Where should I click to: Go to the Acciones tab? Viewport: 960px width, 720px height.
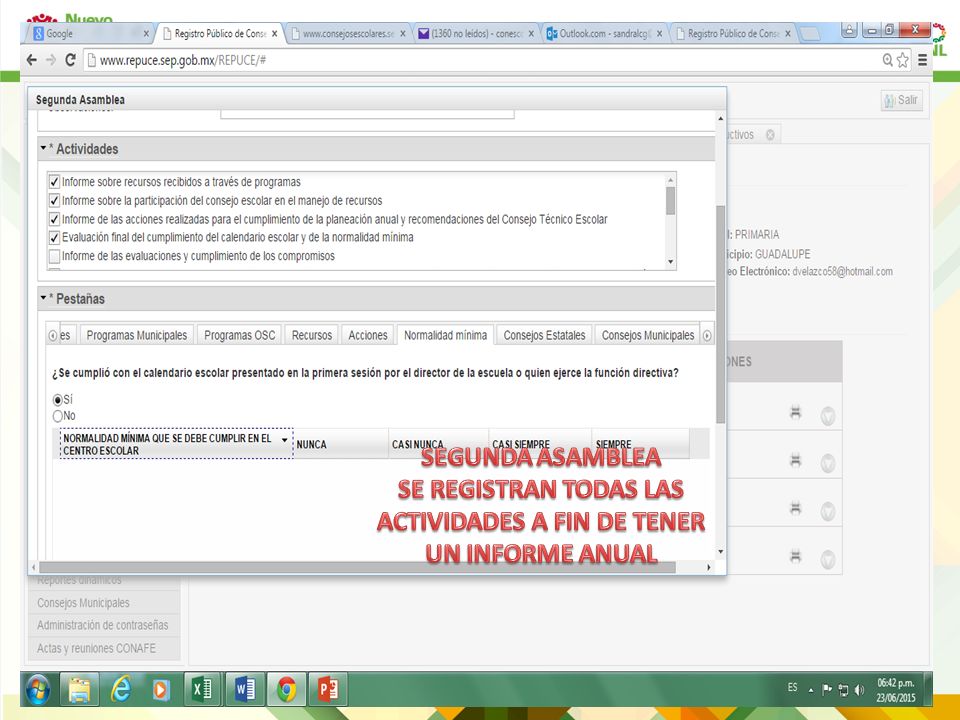(x=367, y=336)
